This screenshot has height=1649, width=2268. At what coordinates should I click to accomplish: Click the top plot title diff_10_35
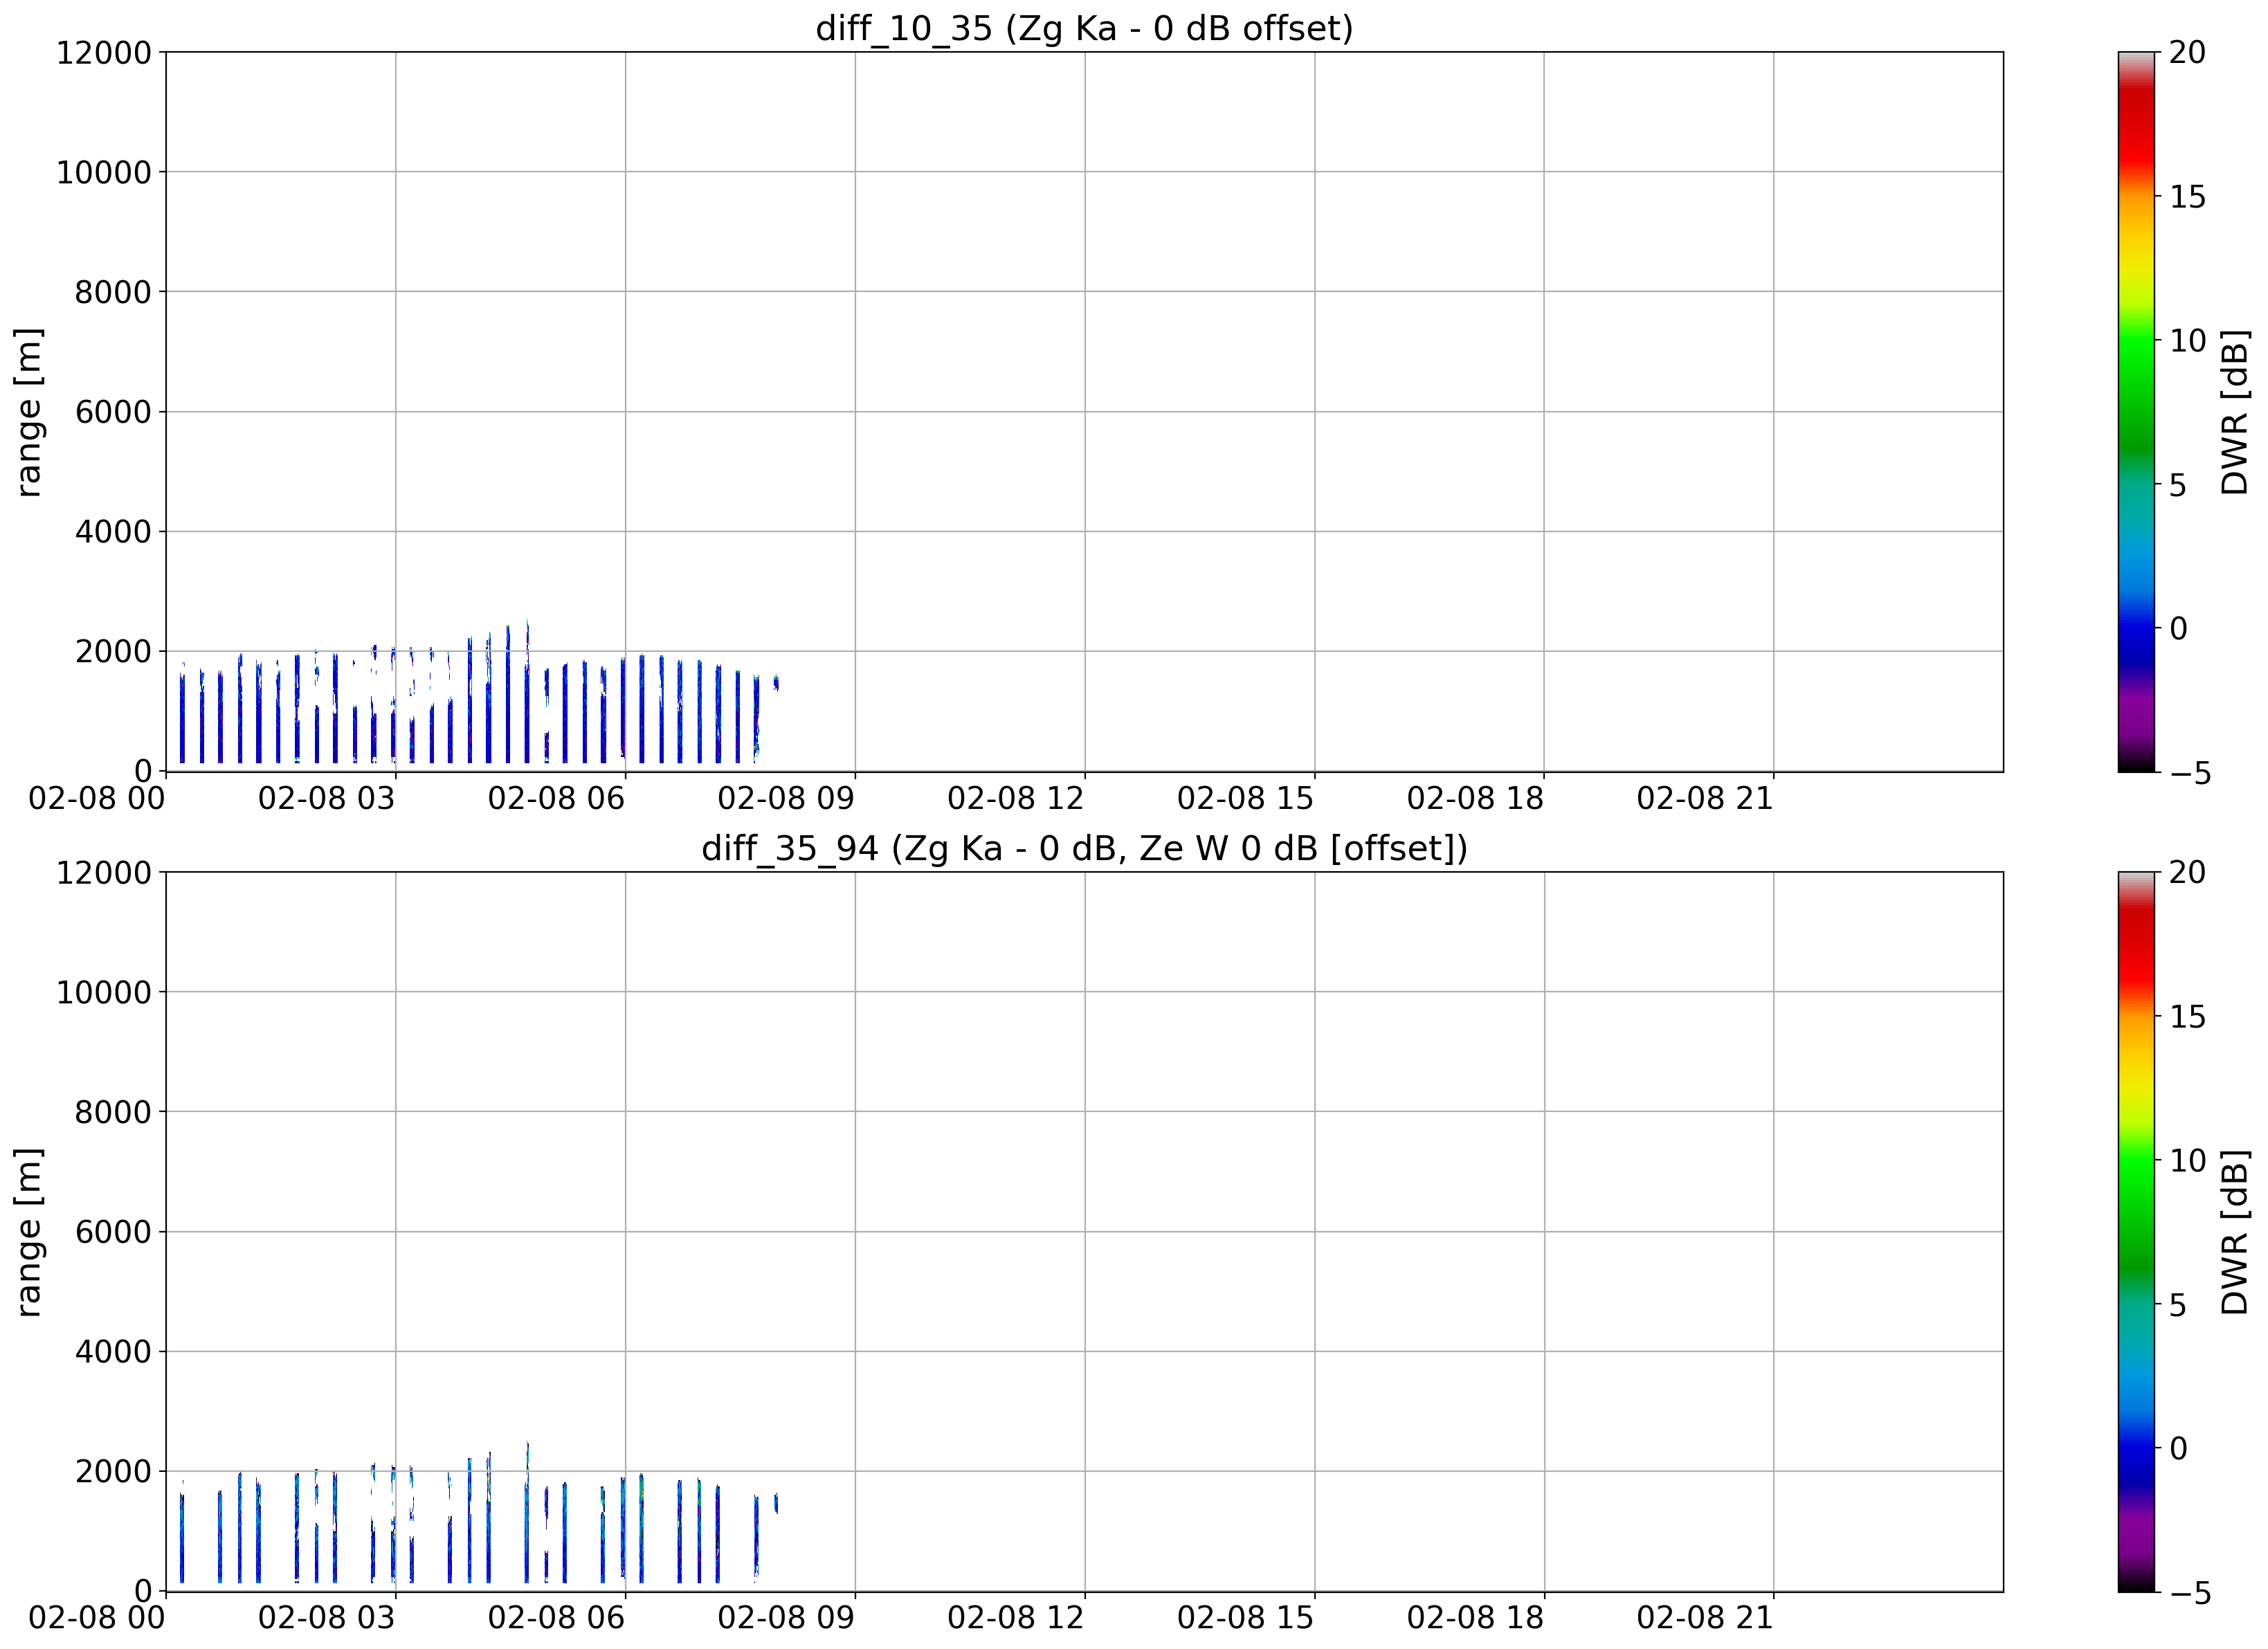pos(1084,28)
